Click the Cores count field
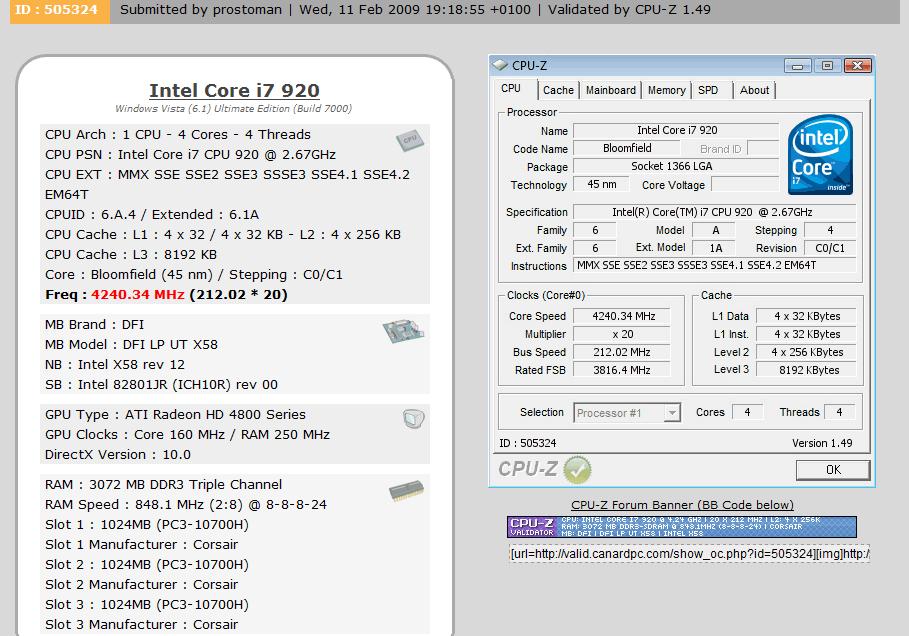The width and height of the screenshot is (909, 636). pyautogui.click(x=747, y=412)
